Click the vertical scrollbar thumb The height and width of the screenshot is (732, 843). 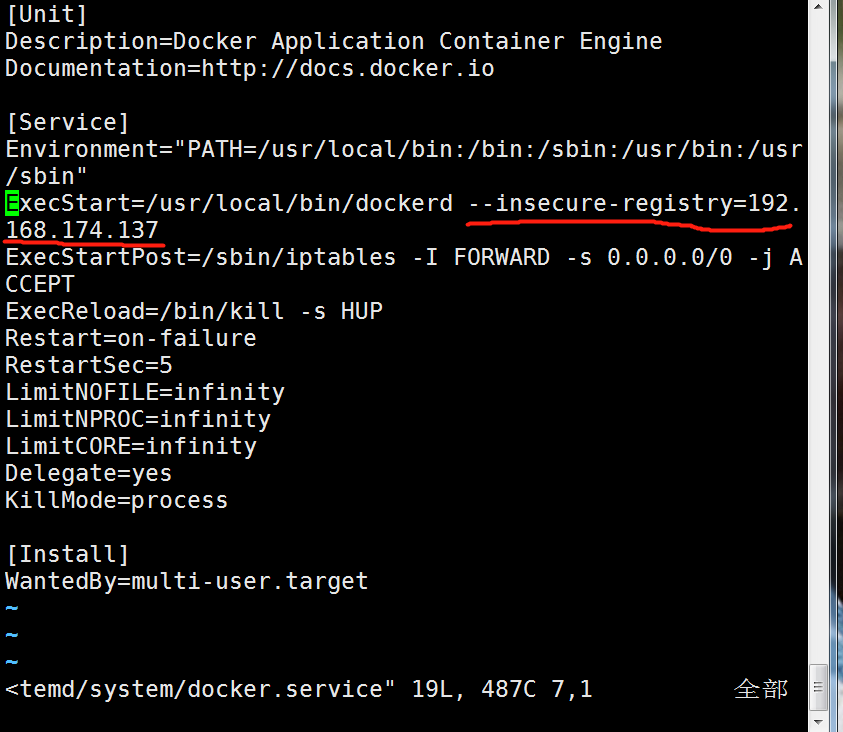(x=818, y=687)
